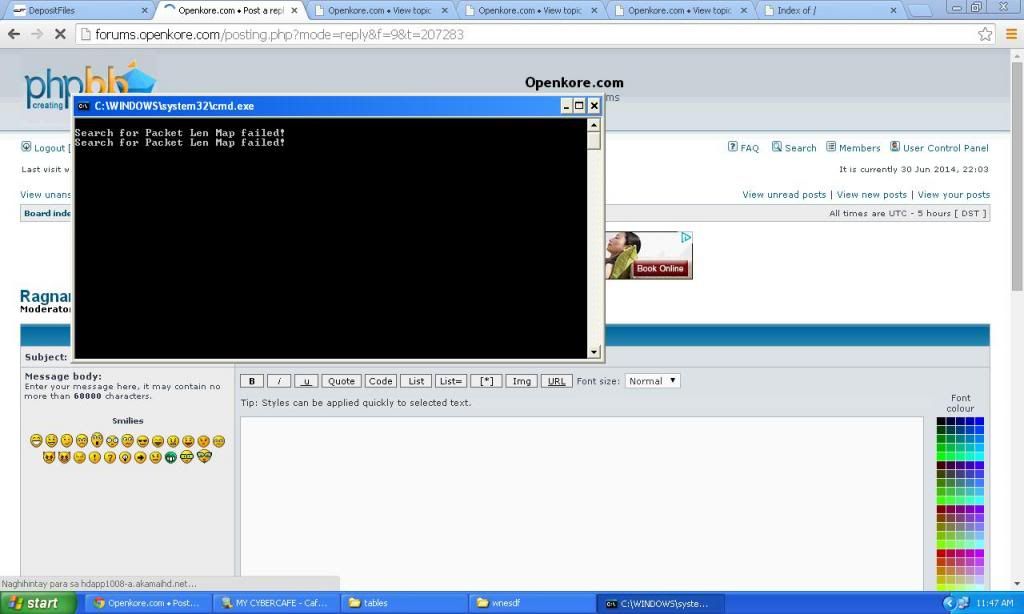This screenshot has width=1024, height=614.
Task: Open the tables folder taskbar item
Action: [404, 603]
